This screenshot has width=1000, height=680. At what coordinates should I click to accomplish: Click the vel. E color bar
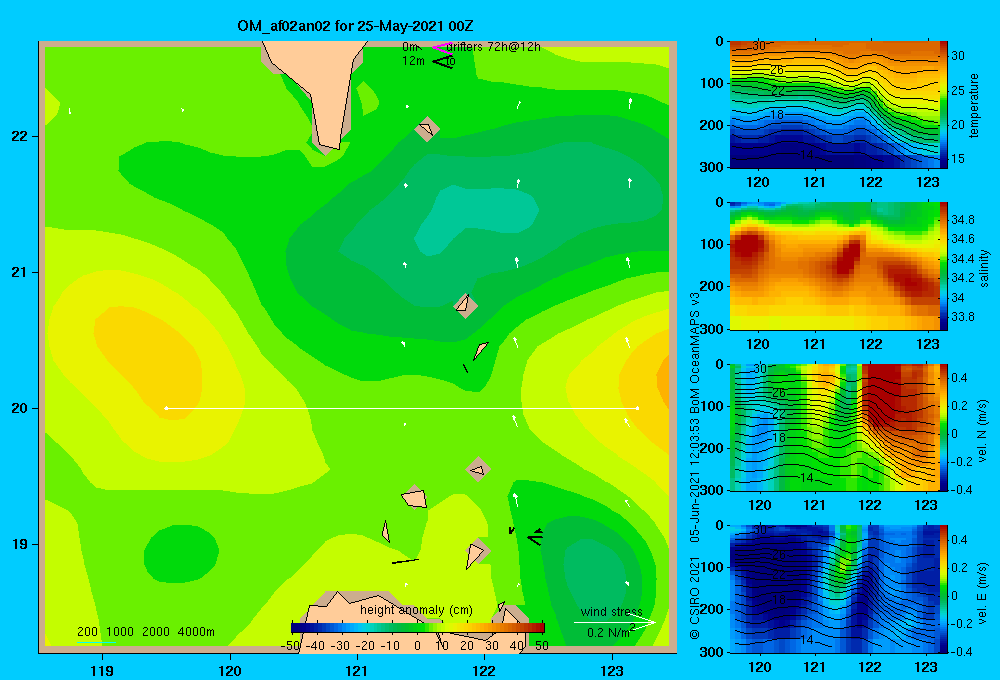point(943,589)
